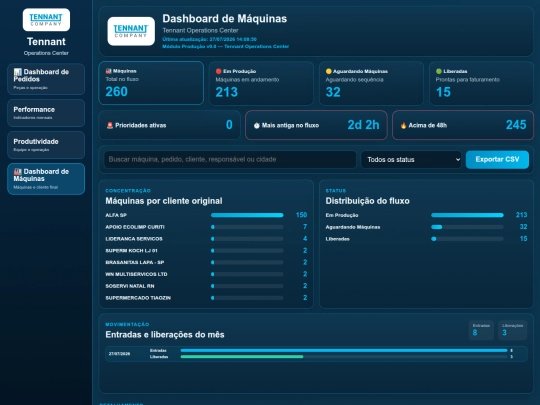This screenshot has width=540, height=405.
Task: Click the Aguardando Máquinas distribution bar
Action: pos(467,227)
